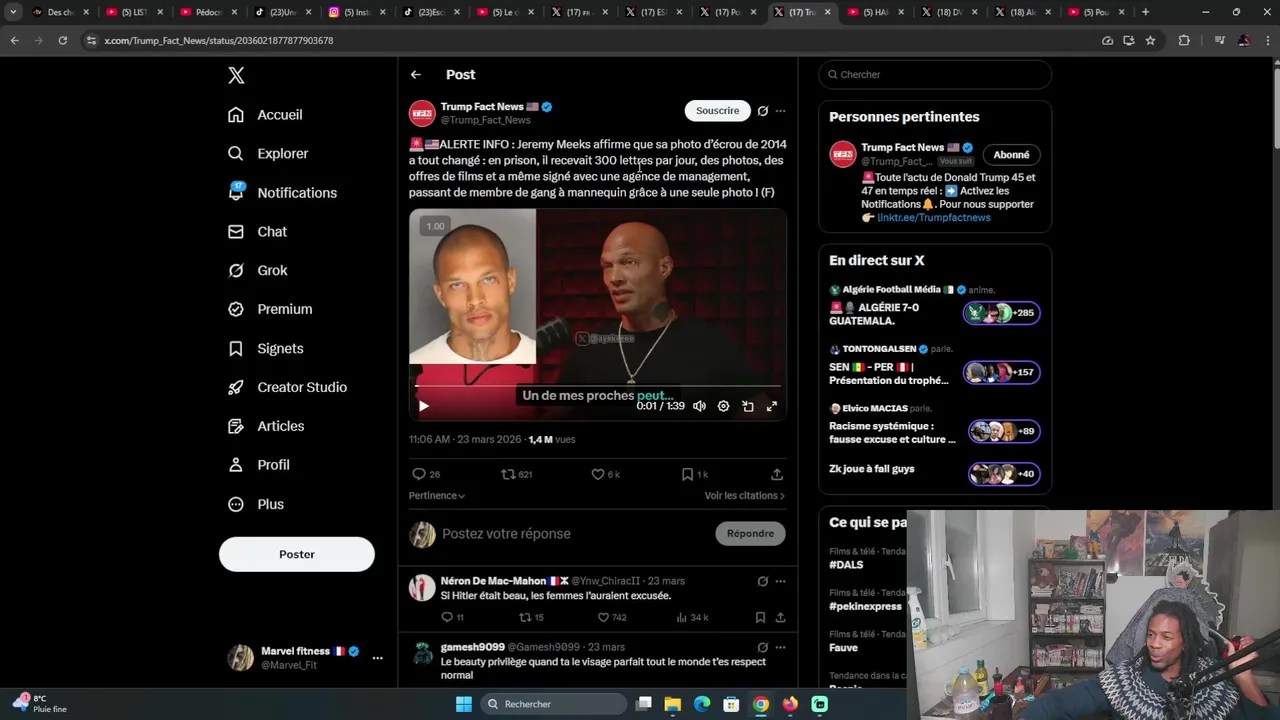This screenshot has width=1280, height=720.
Task: Open Creator Studio
Action: (287, 387)
